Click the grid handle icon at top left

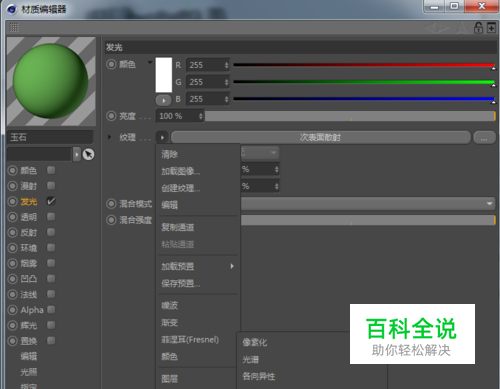[x=14, y=27]
